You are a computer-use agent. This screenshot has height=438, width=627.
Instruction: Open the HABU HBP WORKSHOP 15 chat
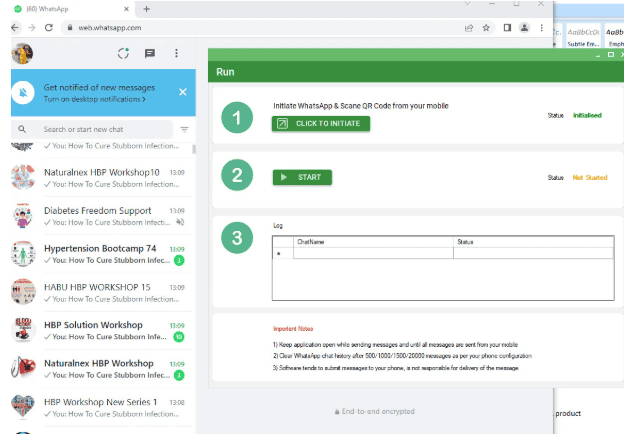tap(102, 292)
